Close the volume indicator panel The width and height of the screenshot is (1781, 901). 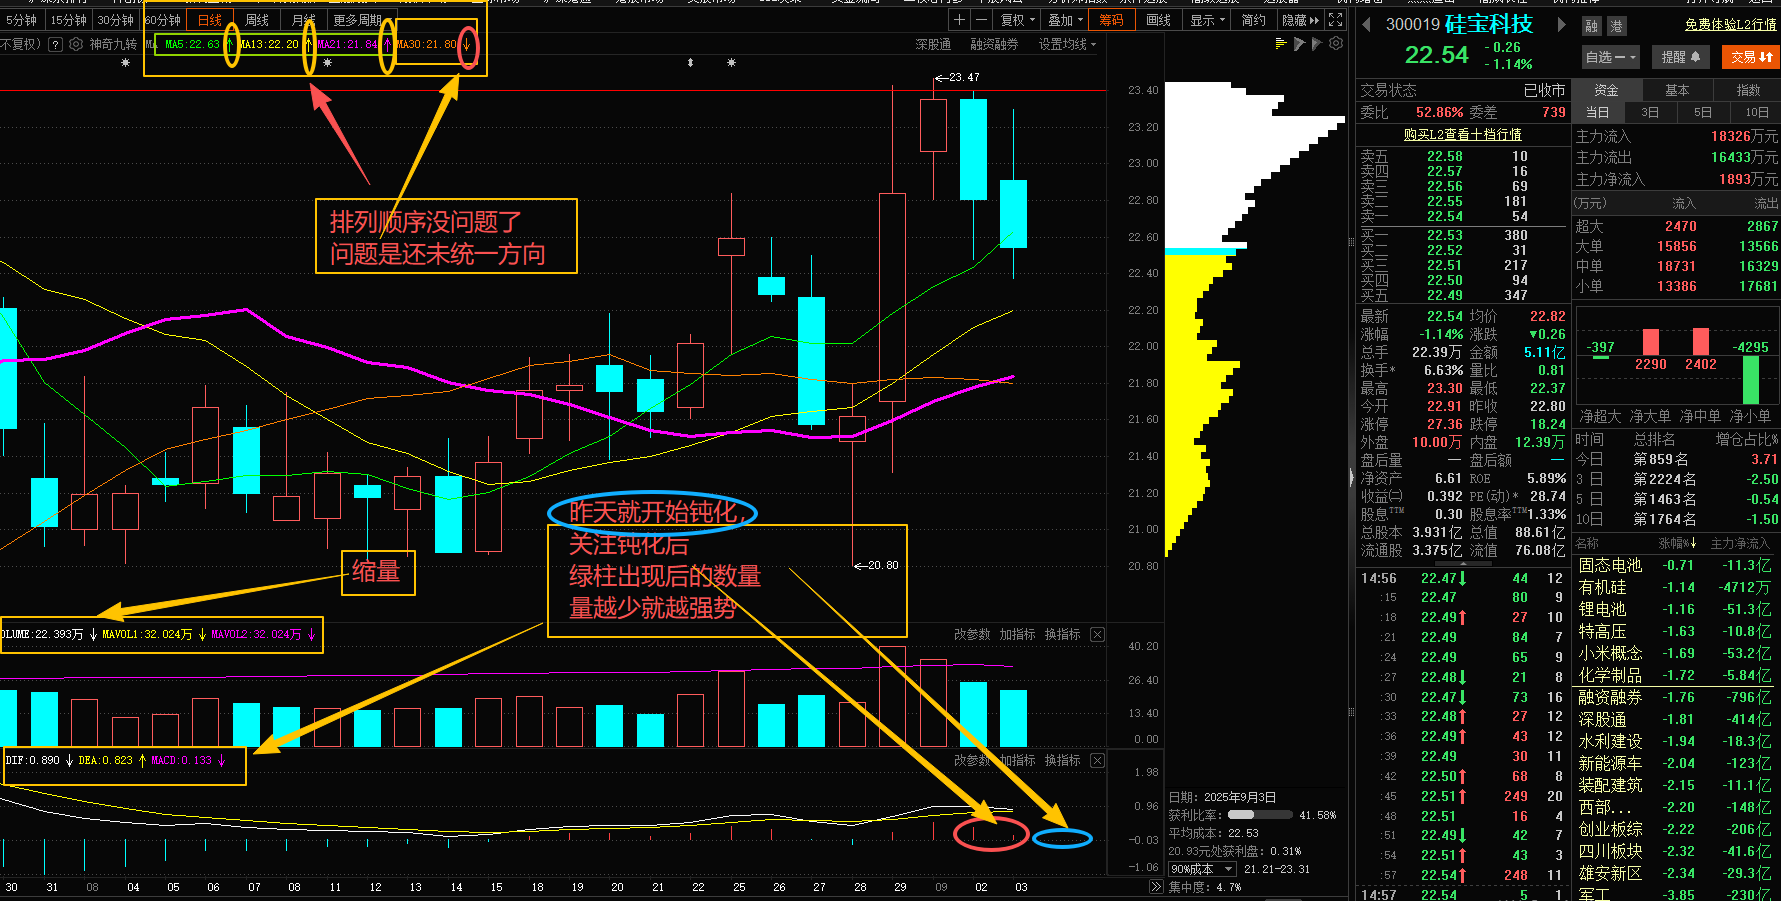tap(1097, 634)
